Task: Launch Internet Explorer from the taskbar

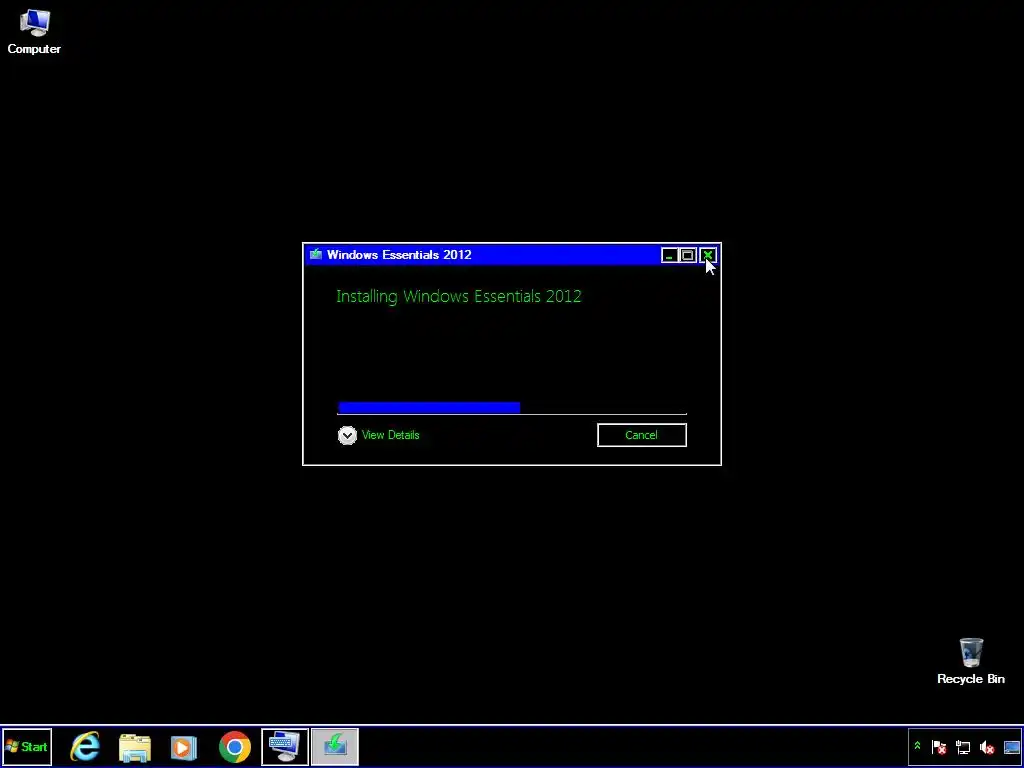Action: [86, 746]
